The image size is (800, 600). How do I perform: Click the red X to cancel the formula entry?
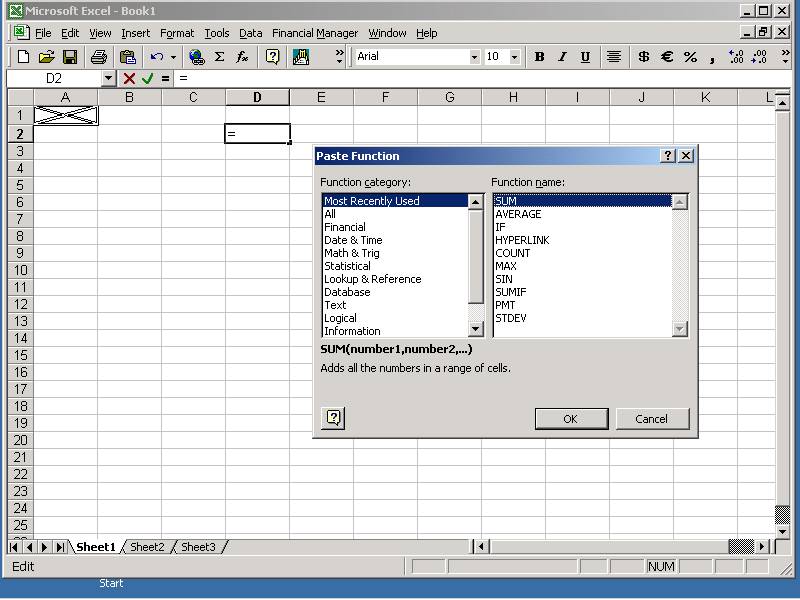(x=129, y=78)
